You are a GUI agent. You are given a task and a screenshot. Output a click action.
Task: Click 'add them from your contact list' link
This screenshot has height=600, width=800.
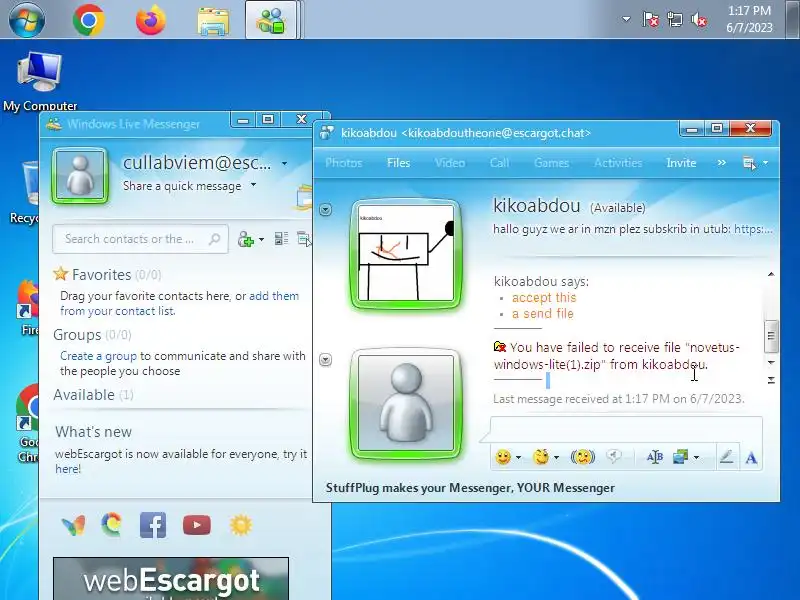click(180, 304)
